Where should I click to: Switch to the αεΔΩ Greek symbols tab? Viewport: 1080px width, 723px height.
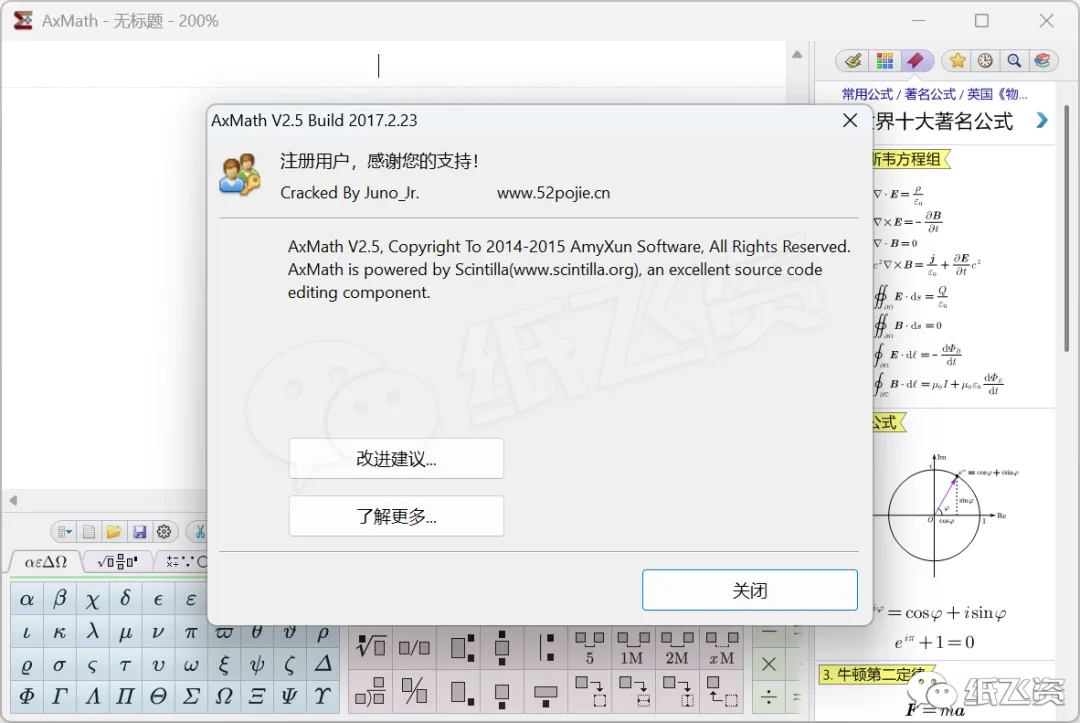(x=45, y=562)
